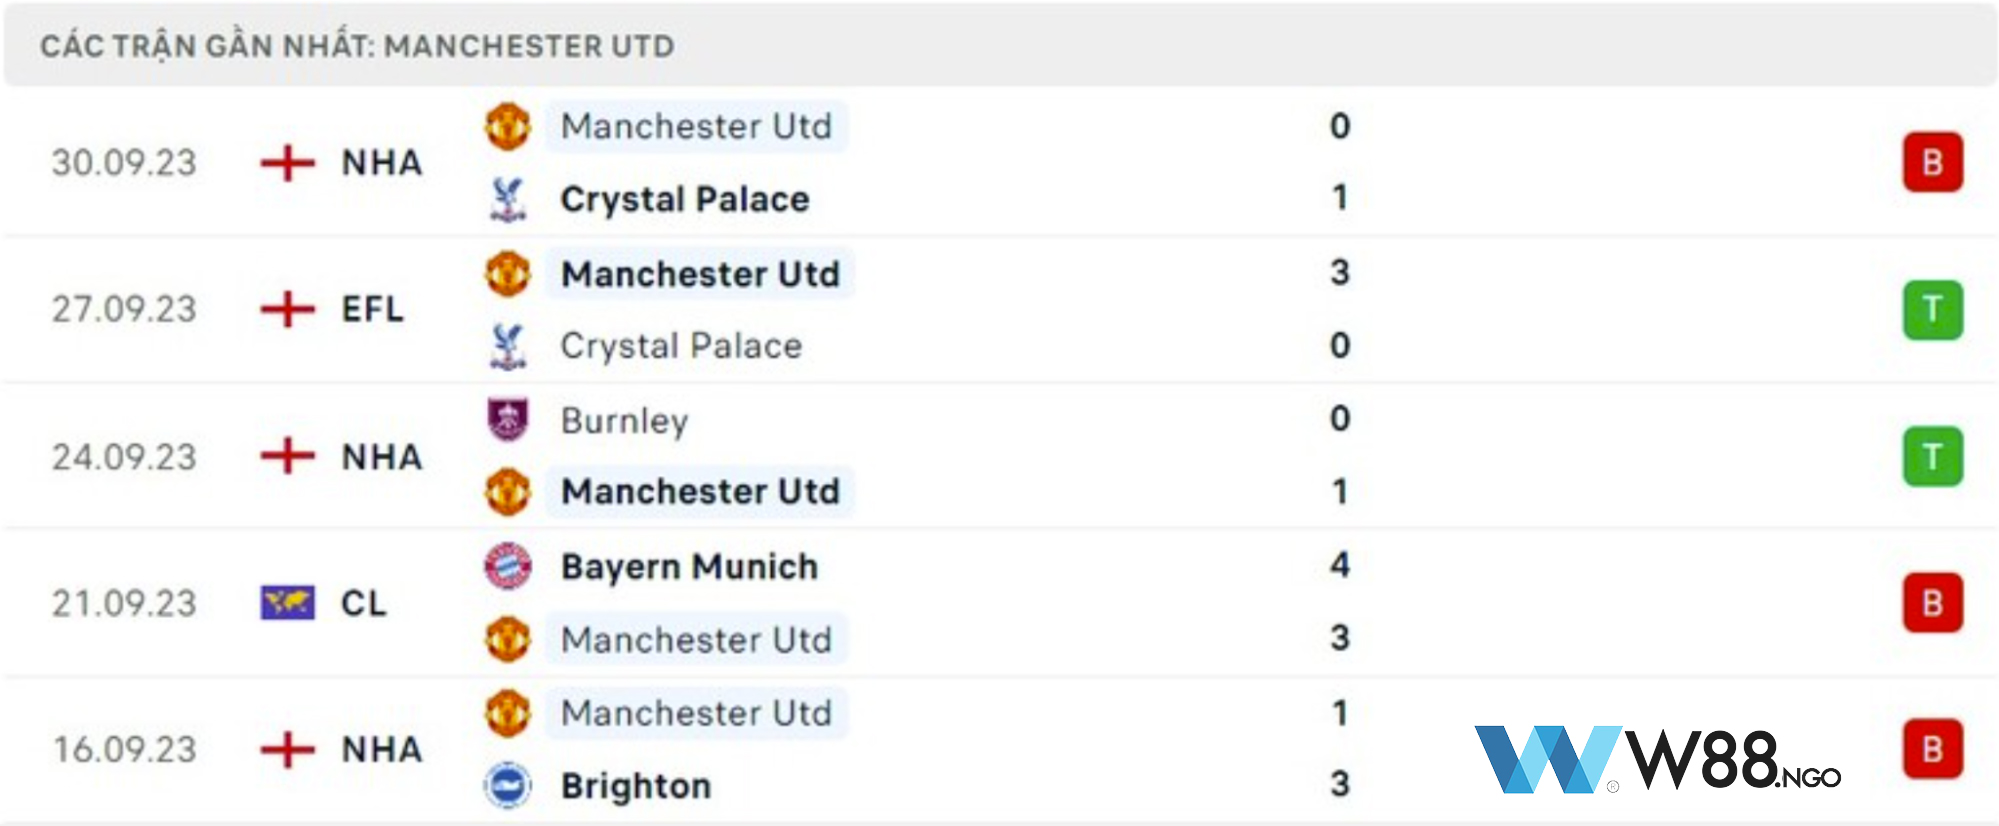Click red B badge for Bayern Munich match
The width and height of the screenshot is (1999, 826).
(x=1932, y=603)
